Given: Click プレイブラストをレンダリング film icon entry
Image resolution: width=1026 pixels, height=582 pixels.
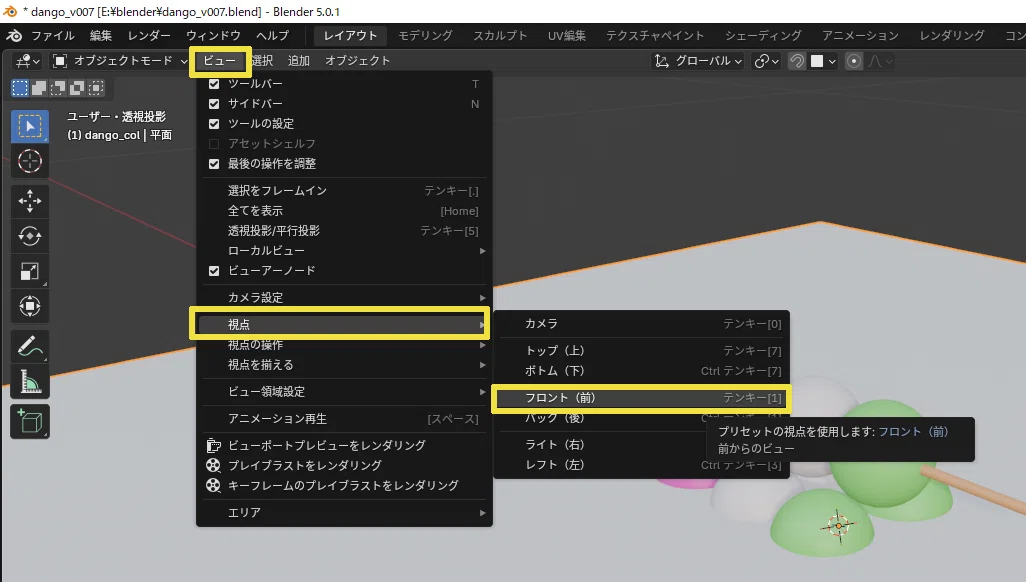Looking at the screenshot, I should 344,465.
